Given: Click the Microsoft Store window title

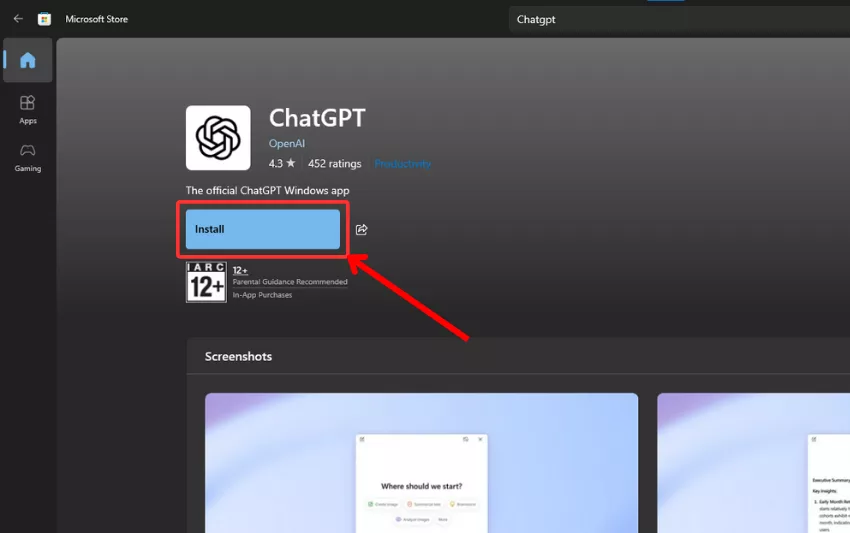Looking at the screenshot, I should point(96,19).
